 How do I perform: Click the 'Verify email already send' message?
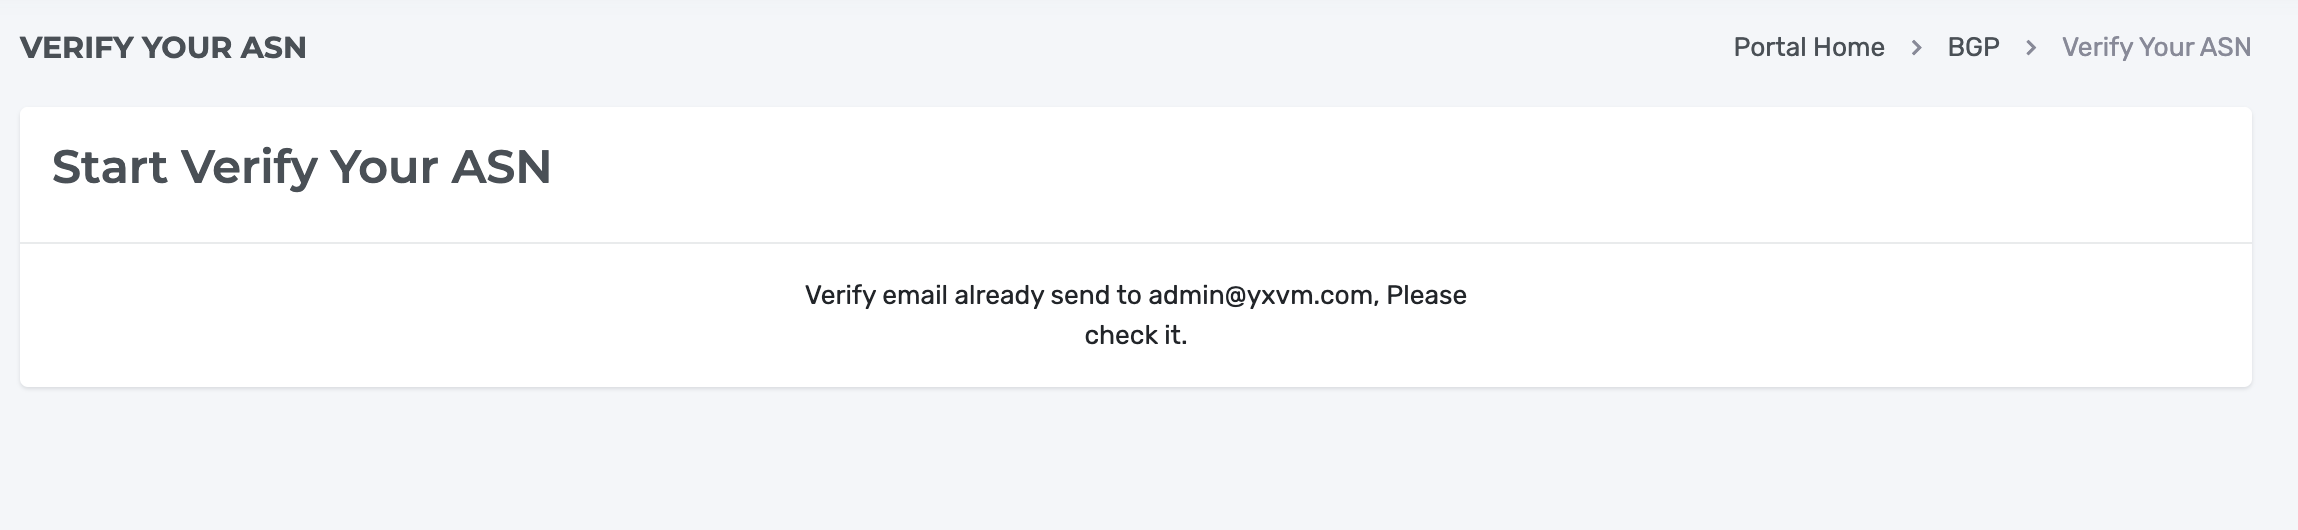tap(1136, 315)
